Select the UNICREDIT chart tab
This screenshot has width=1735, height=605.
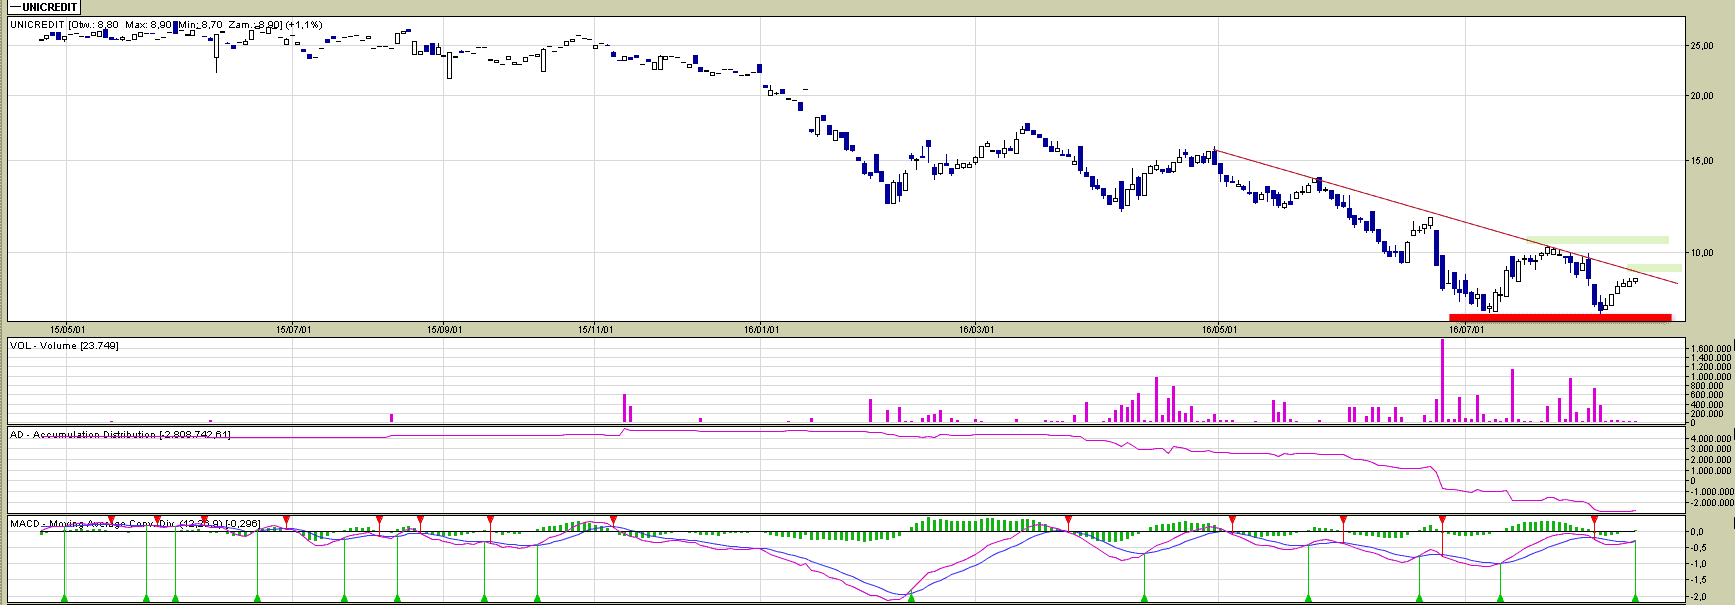tap(44, 7)
